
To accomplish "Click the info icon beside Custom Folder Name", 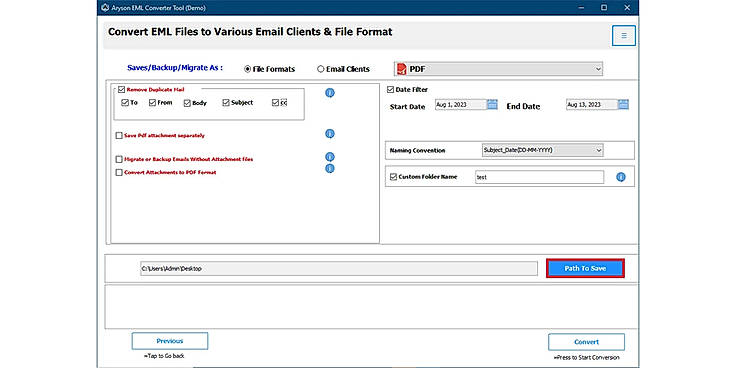I will coord(621,177).
